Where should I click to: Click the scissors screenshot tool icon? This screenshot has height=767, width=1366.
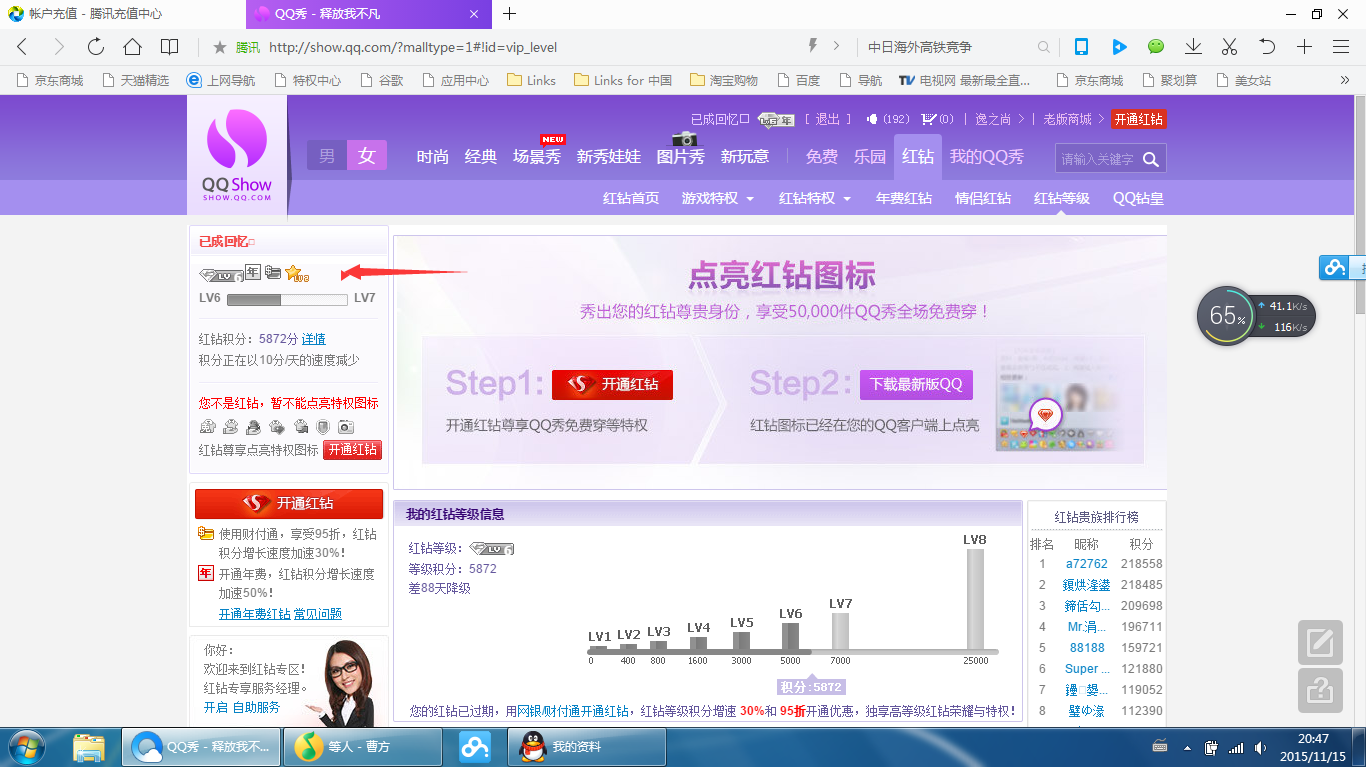click(1230, 47)
